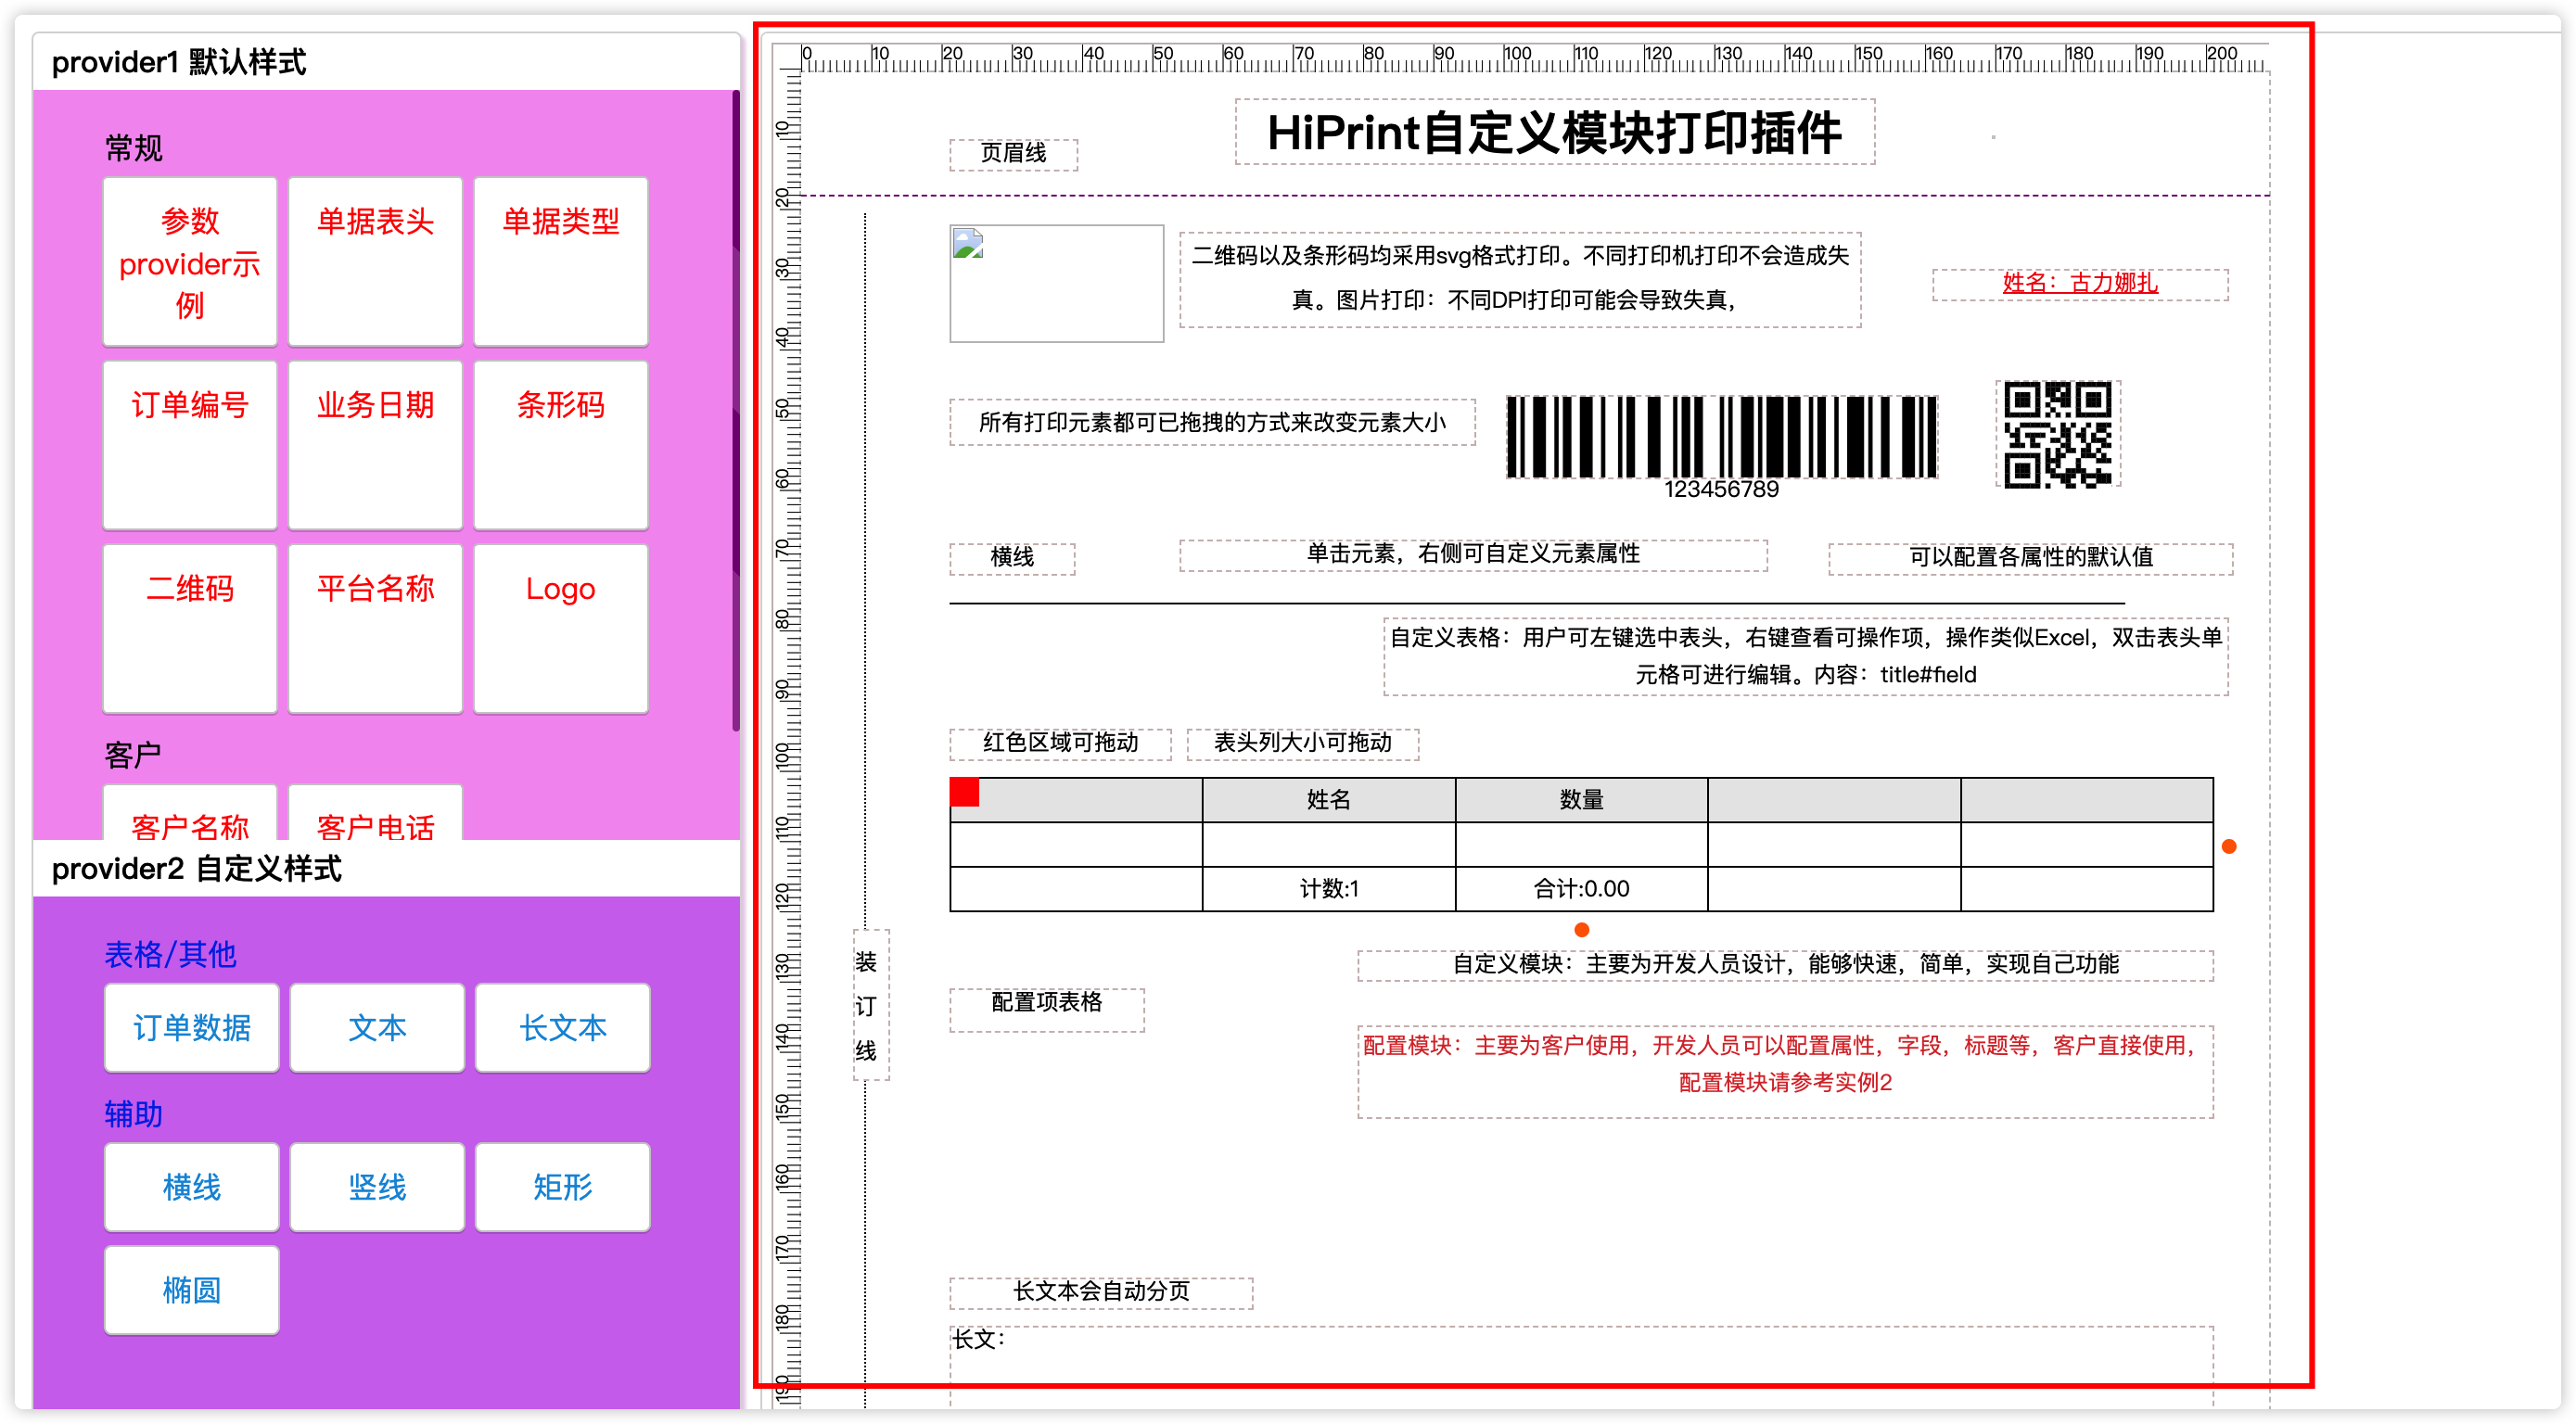
Task: Click the 100 mark on the horizontal ruler
Action: pos(1517,54)
